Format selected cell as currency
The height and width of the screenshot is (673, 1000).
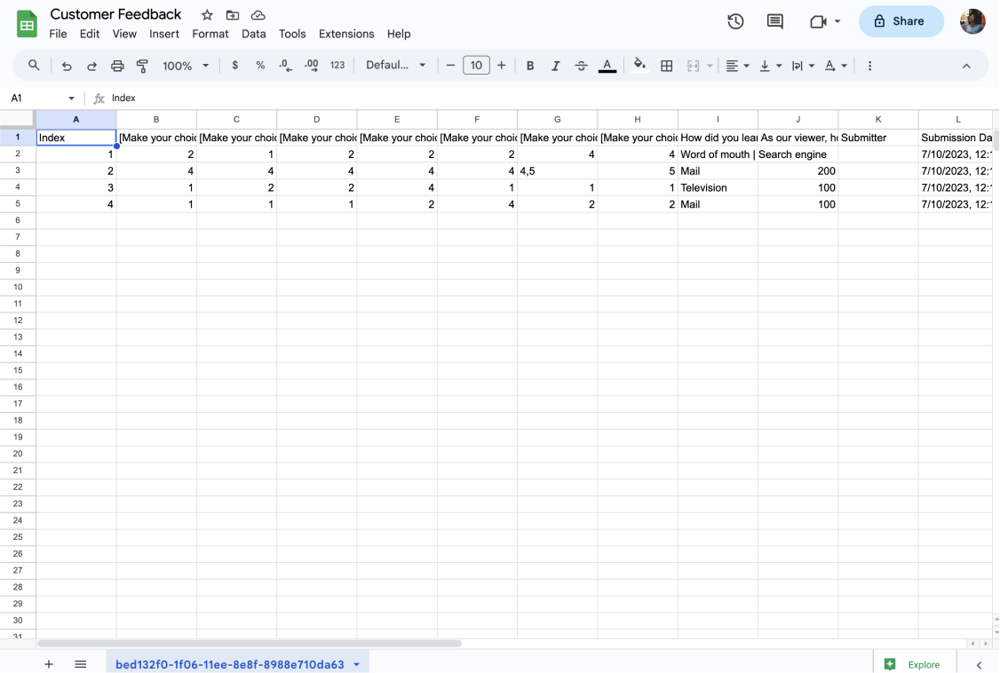coord(234,65)
